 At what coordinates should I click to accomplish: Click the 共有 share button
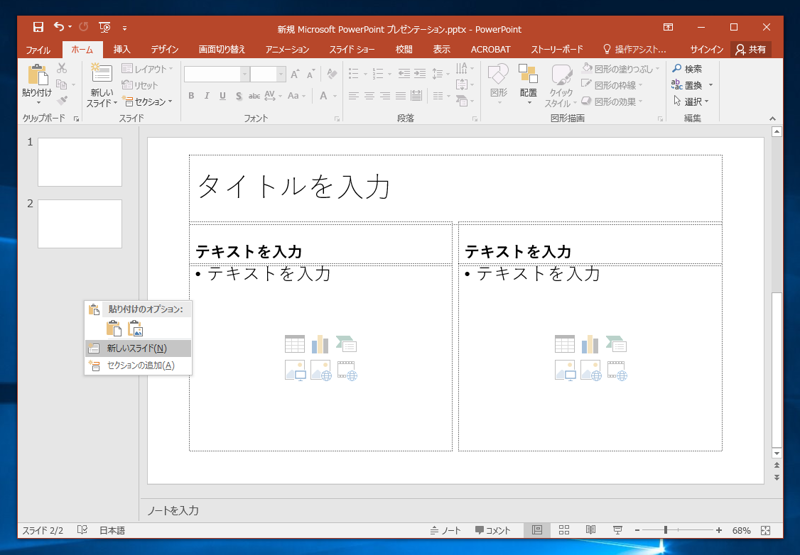(751, 49)
